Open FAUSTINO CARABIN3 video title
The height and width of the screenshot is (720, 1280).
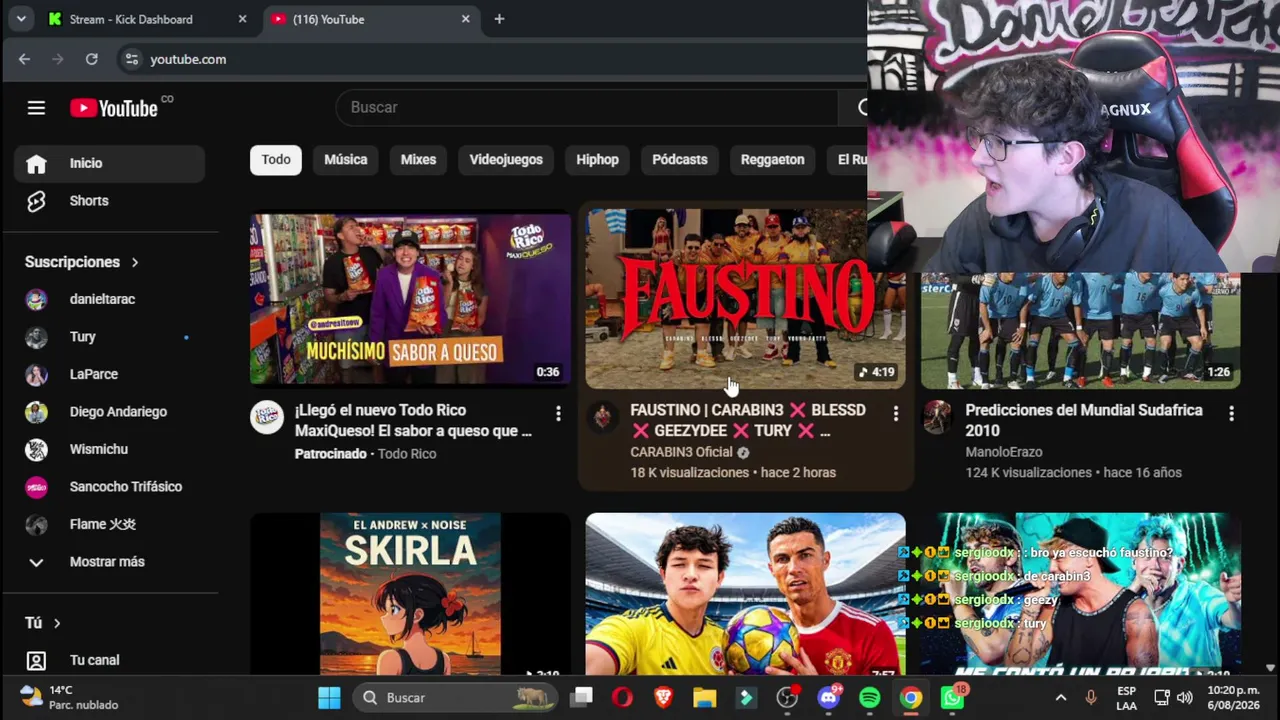coord(748,420)
